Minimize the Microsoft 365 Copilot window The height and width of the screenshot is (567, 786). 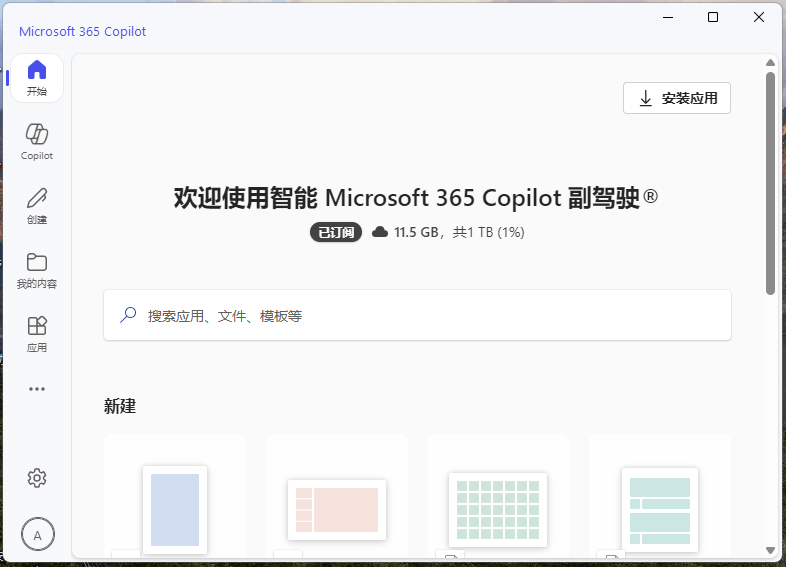pyautogui.click(x=668, y=17)
